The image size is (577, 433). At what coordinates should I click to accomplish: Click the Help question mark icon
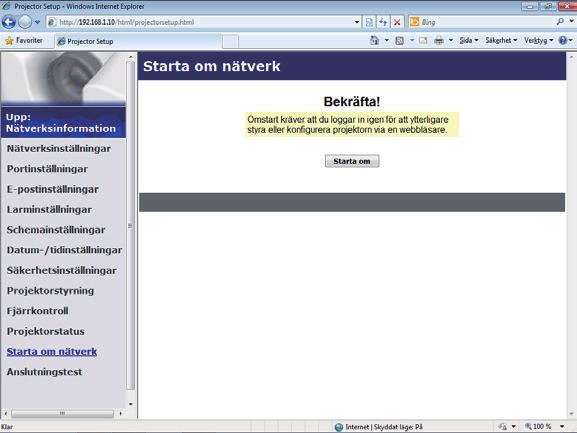point(563,40)
